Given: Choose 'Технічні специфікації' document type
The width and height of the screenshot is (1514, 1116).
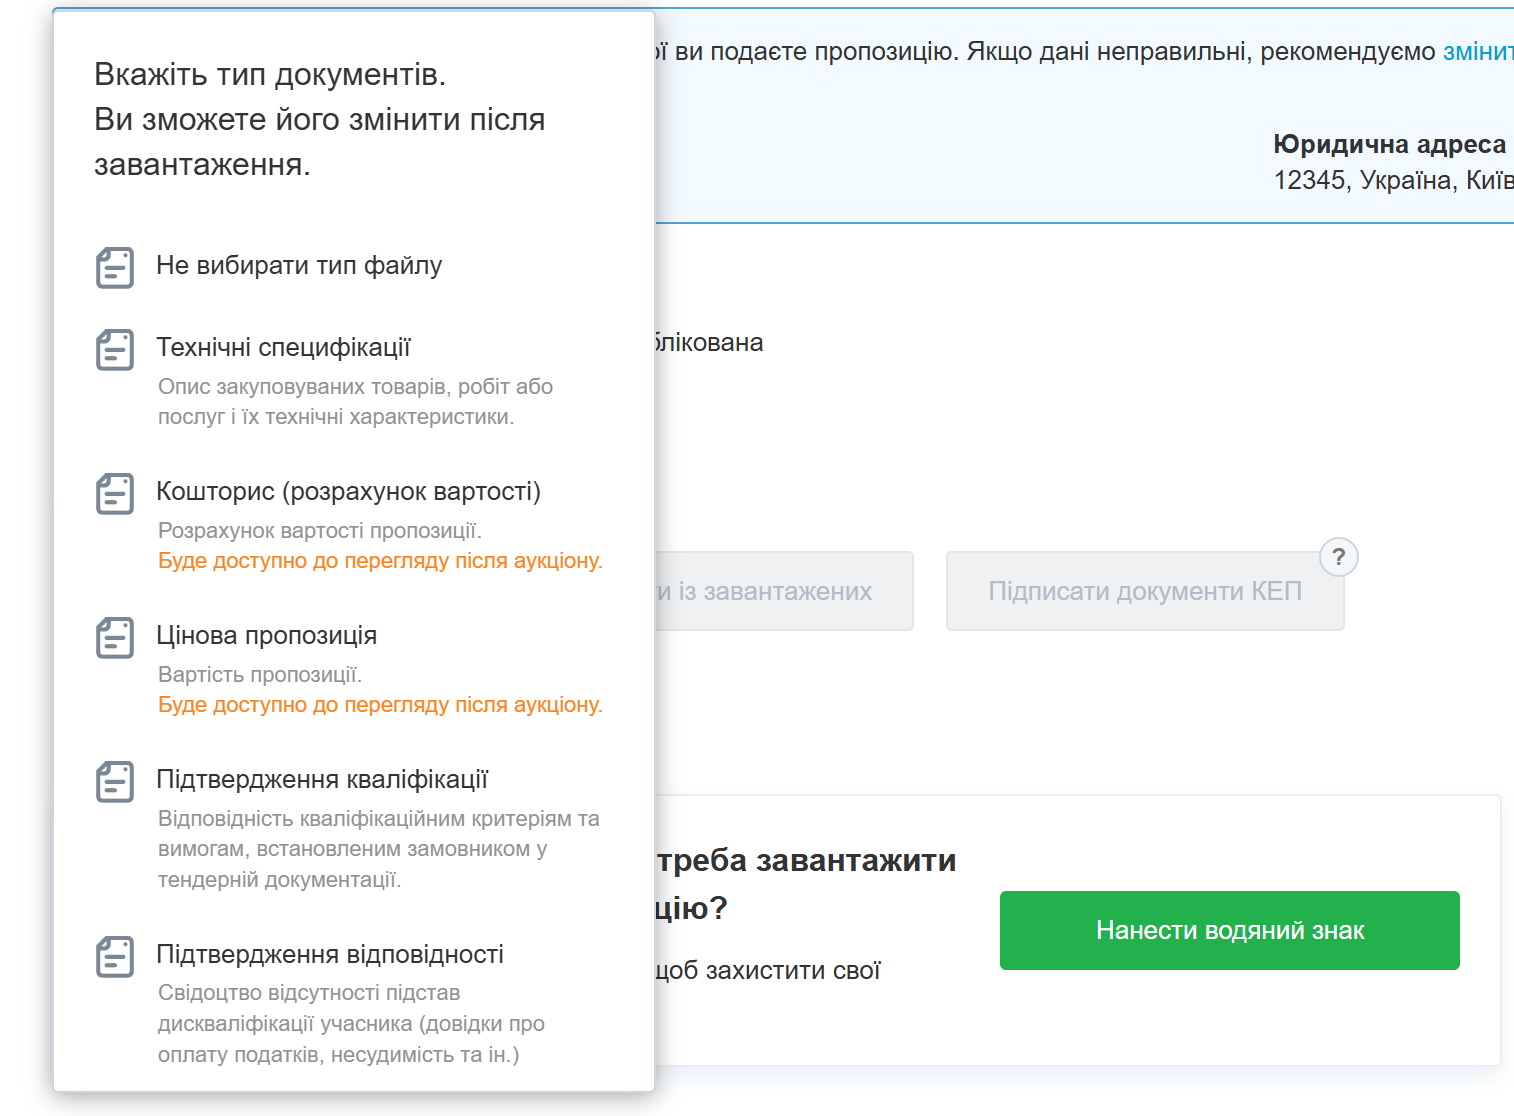Looking at the screenshot, I should tap(283, 348).
